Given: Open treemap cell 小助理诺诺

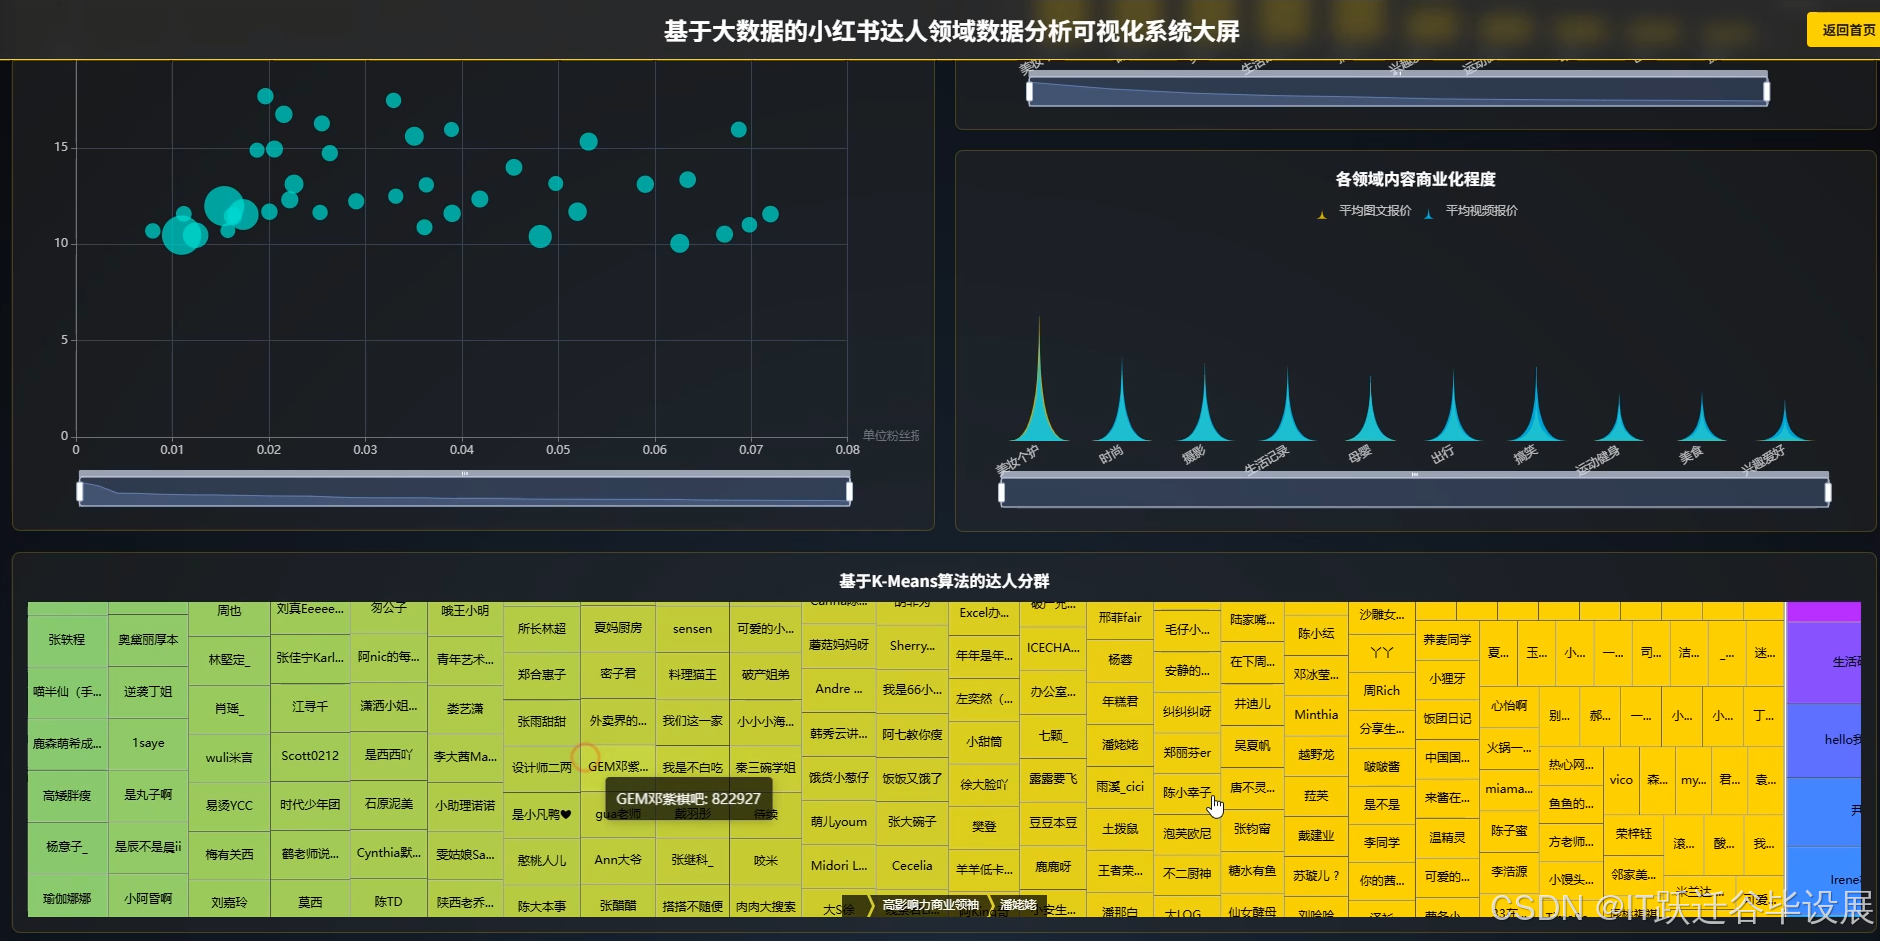Looking at the screenshot, I should (465, 806).
